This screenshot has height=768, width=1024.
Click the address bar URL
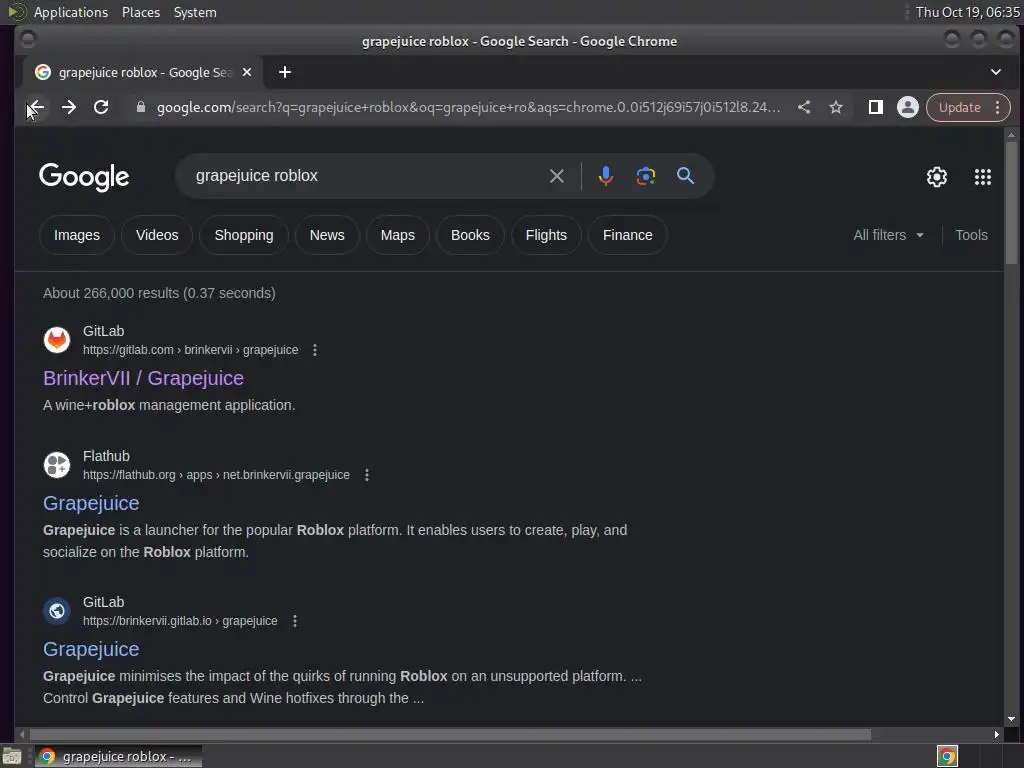(468, 107)
